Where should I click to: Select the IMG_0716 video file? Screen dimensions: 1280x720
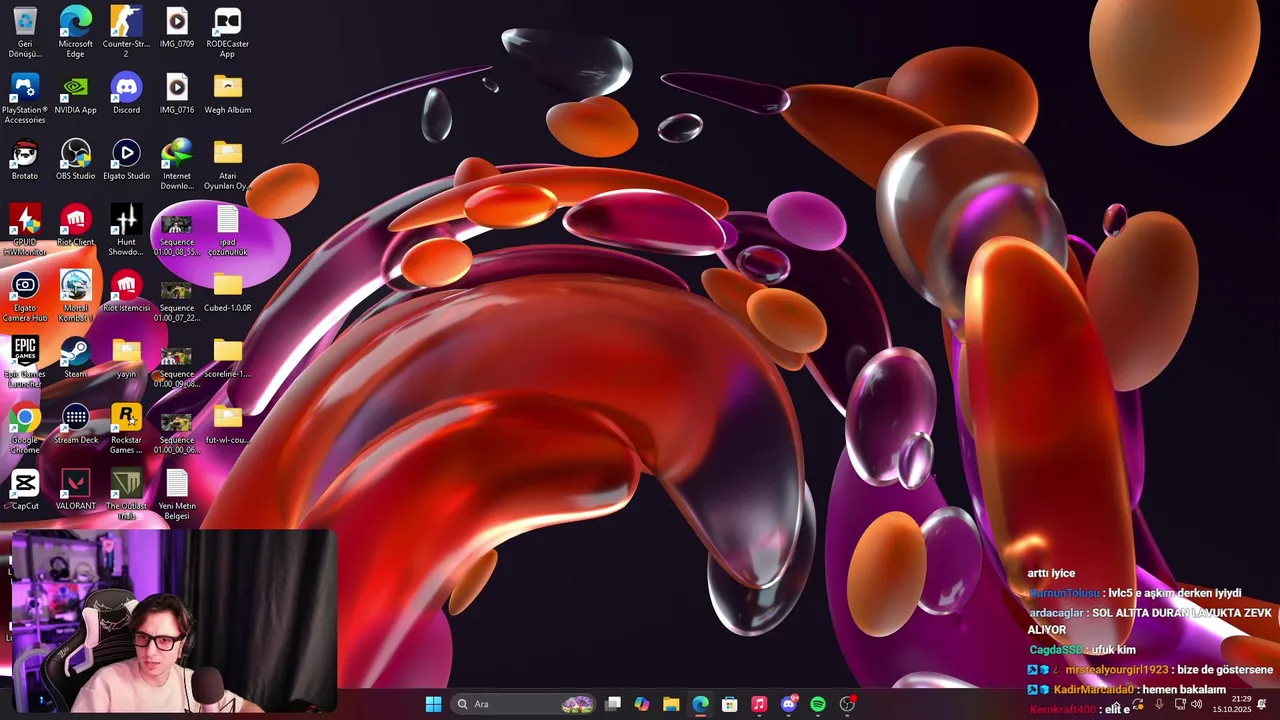(177, 93)
